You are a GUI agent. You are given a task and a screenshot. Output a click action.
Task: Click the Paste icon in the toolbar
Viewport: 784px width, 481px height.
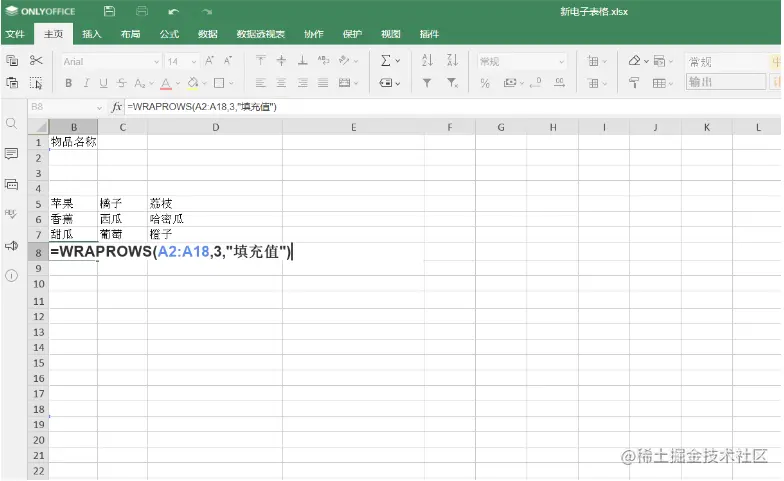click(12, 83)
